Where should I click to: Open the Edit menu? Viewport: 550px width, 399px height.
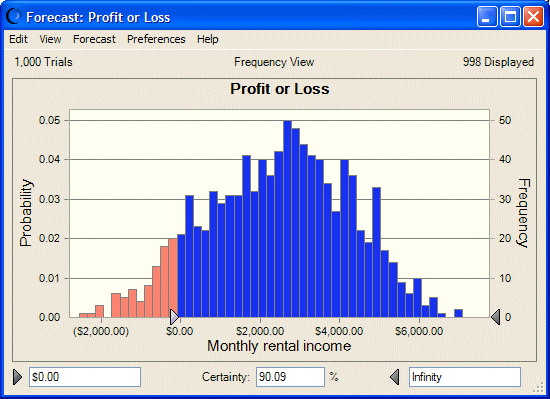(x=18, y=39)
